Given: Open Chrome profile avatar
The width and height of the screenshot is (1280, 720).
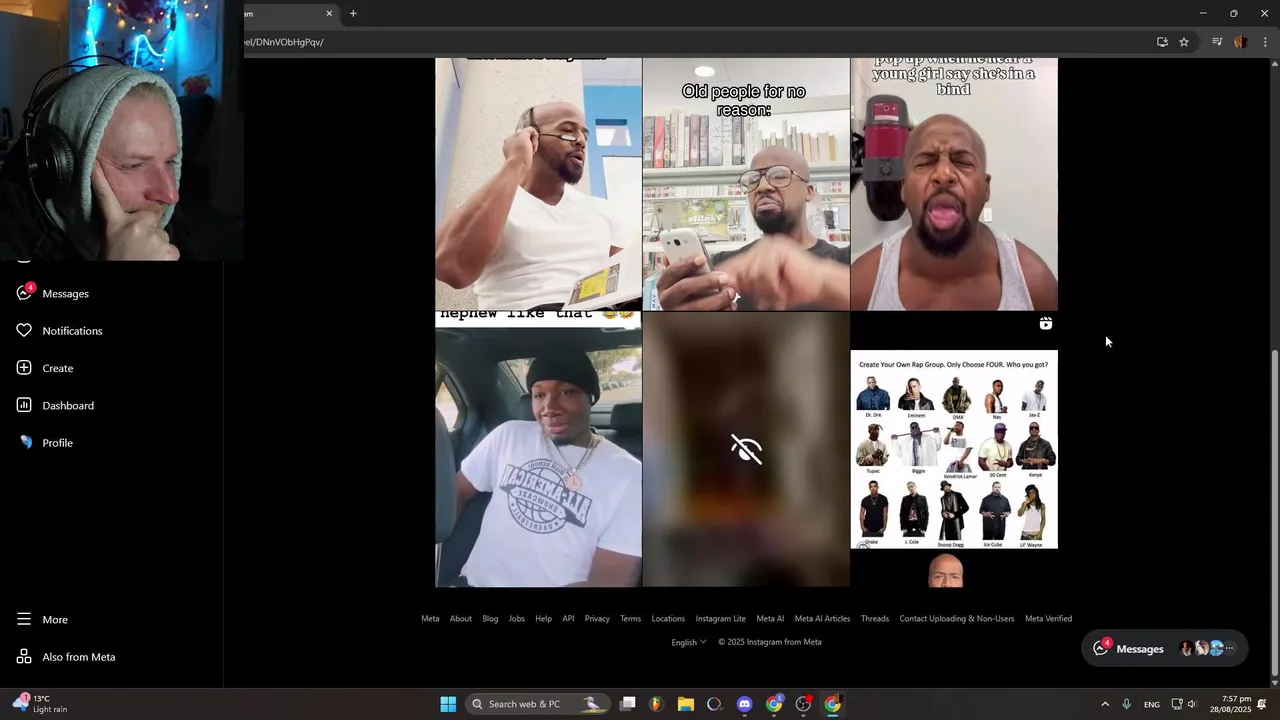Looking at the screenshot, I should [x=1241, y=42].
